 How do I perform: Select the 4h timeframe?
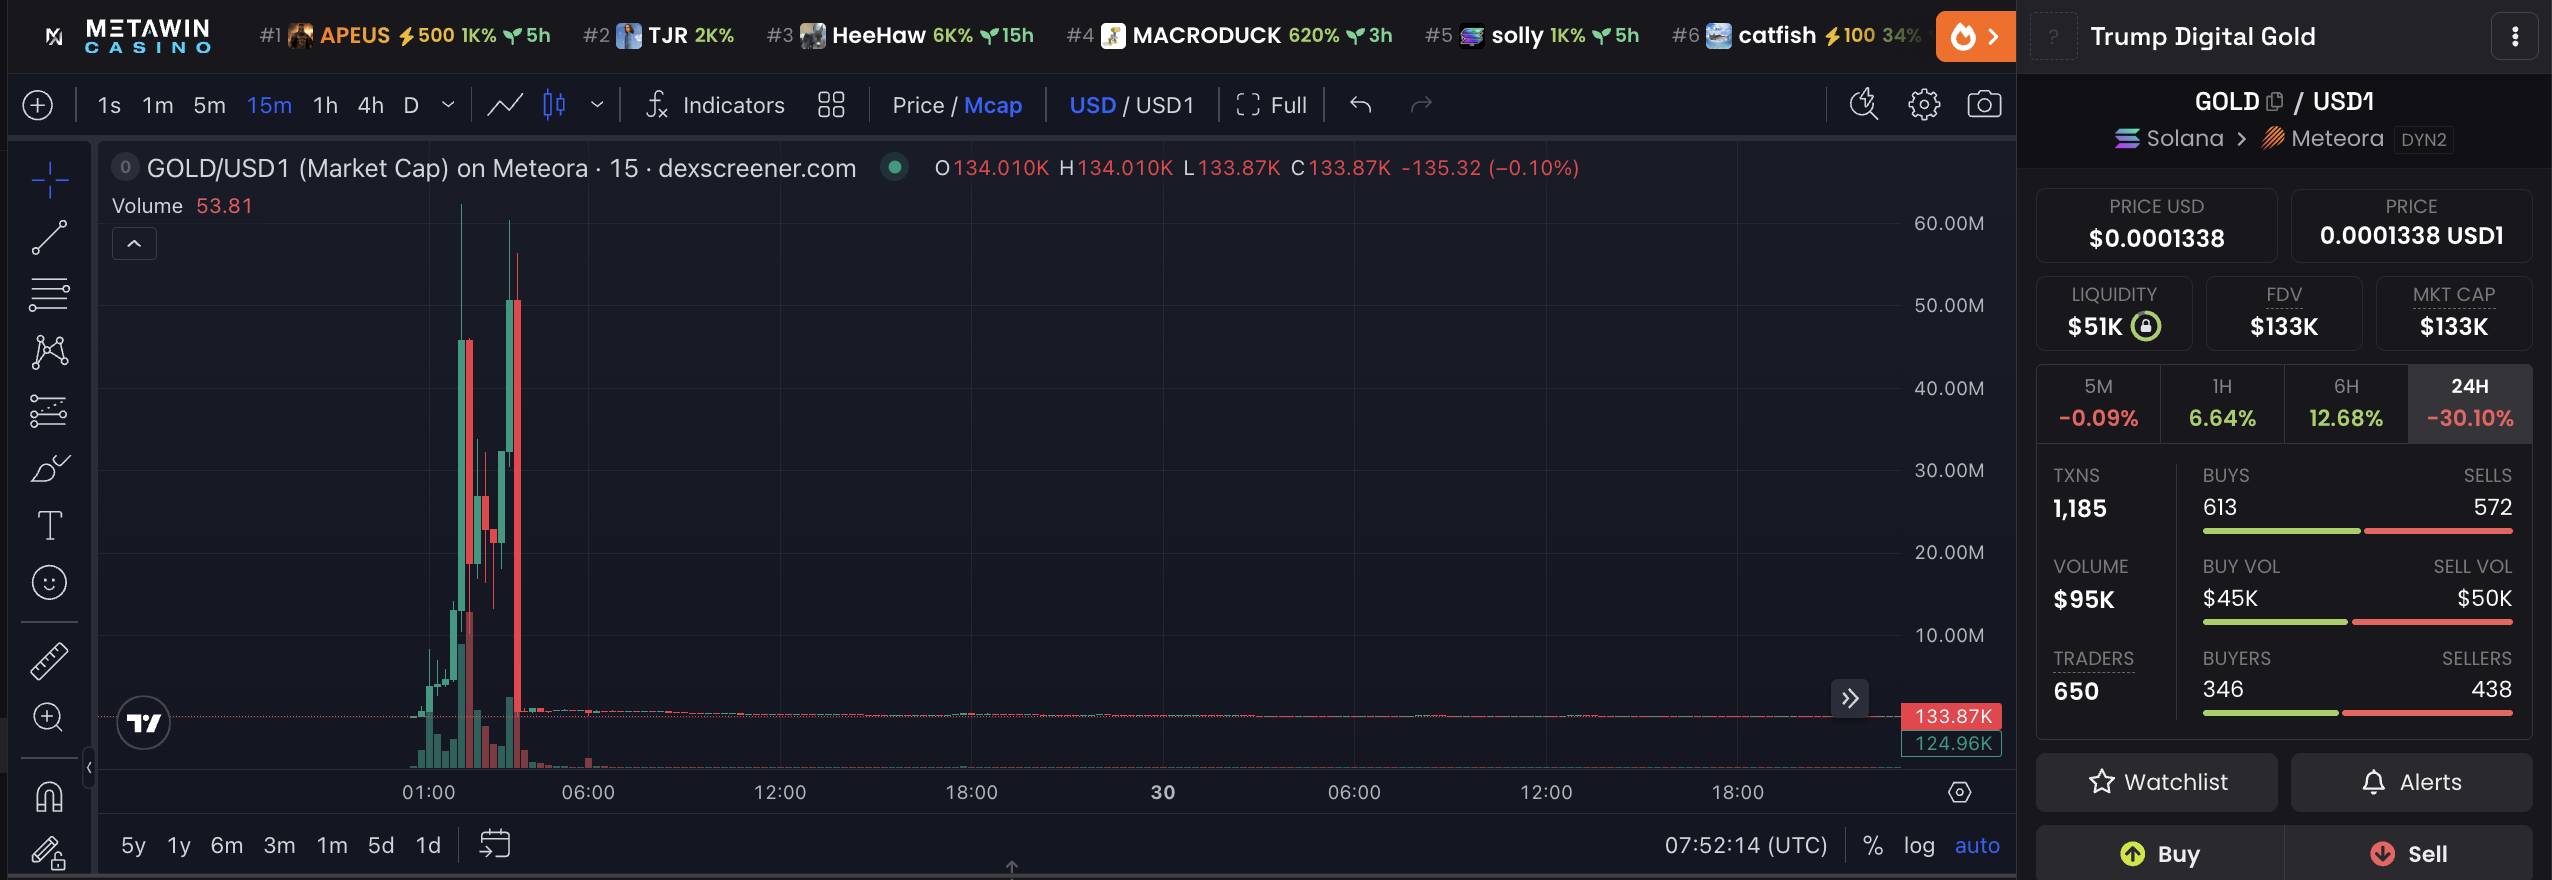371,105
